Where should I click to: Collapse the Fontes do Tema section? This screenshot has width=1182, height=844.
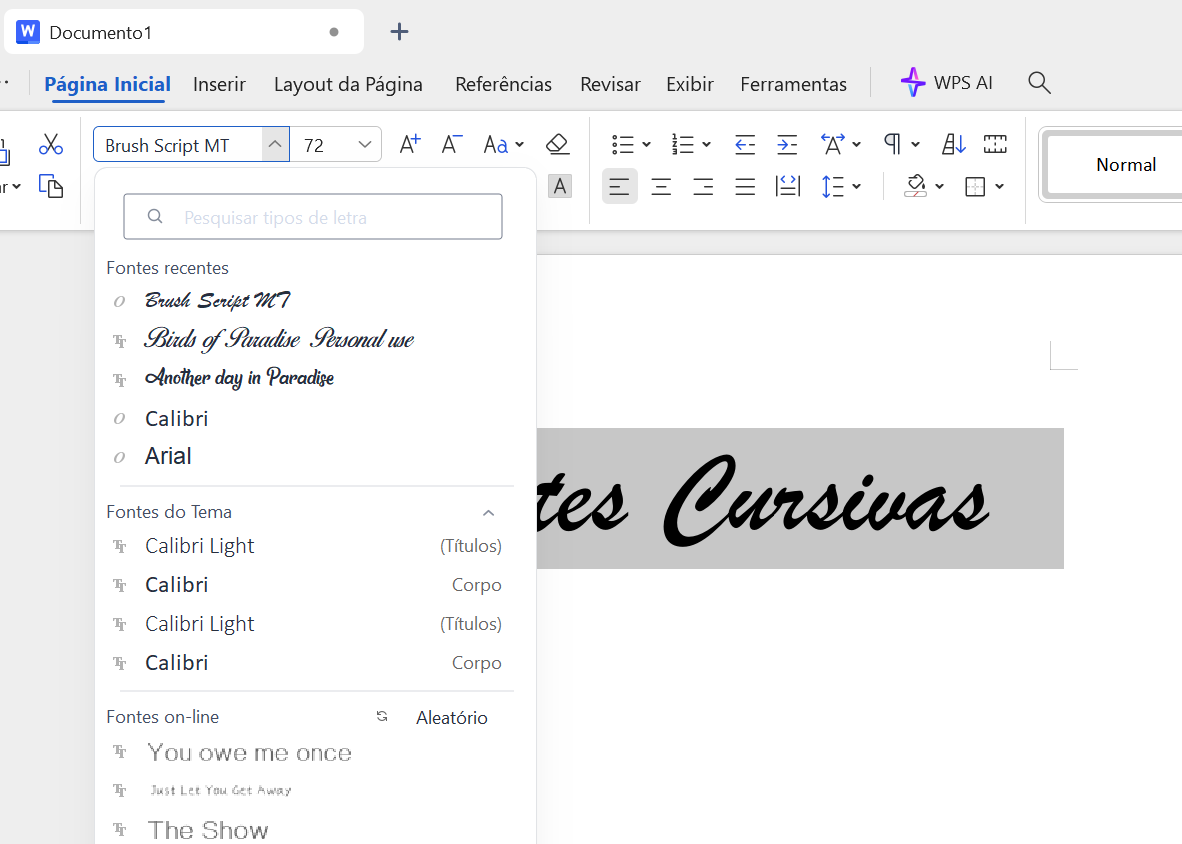tap(488, 512)
